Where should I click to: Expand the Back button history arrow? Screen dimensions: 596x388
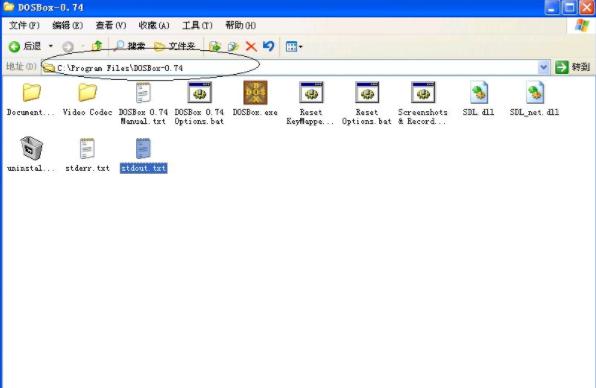pos(51,46)
